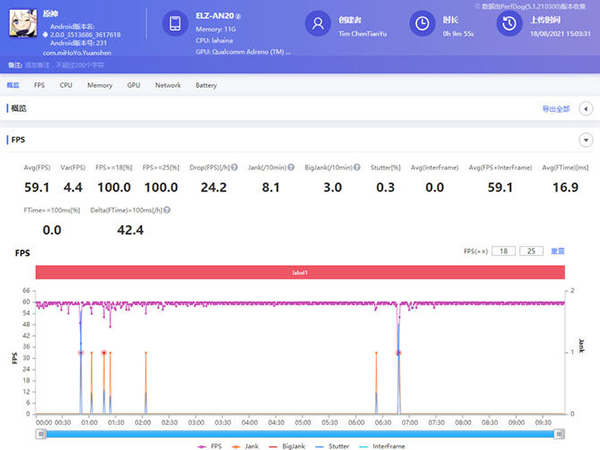The height and width of the screenshot is (450, 600).
Task: Click the reset link beside FPS thresholds
Action: (x=560, y=250)
